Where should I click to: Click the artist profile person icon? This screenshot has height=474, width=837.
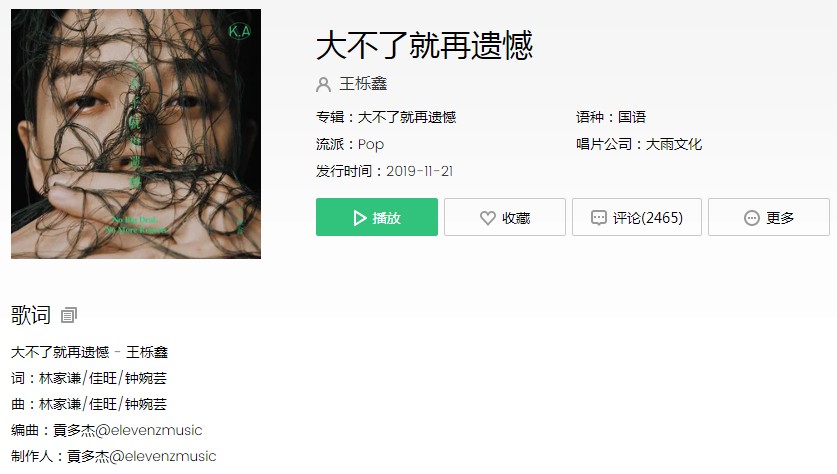pos(323,84)
